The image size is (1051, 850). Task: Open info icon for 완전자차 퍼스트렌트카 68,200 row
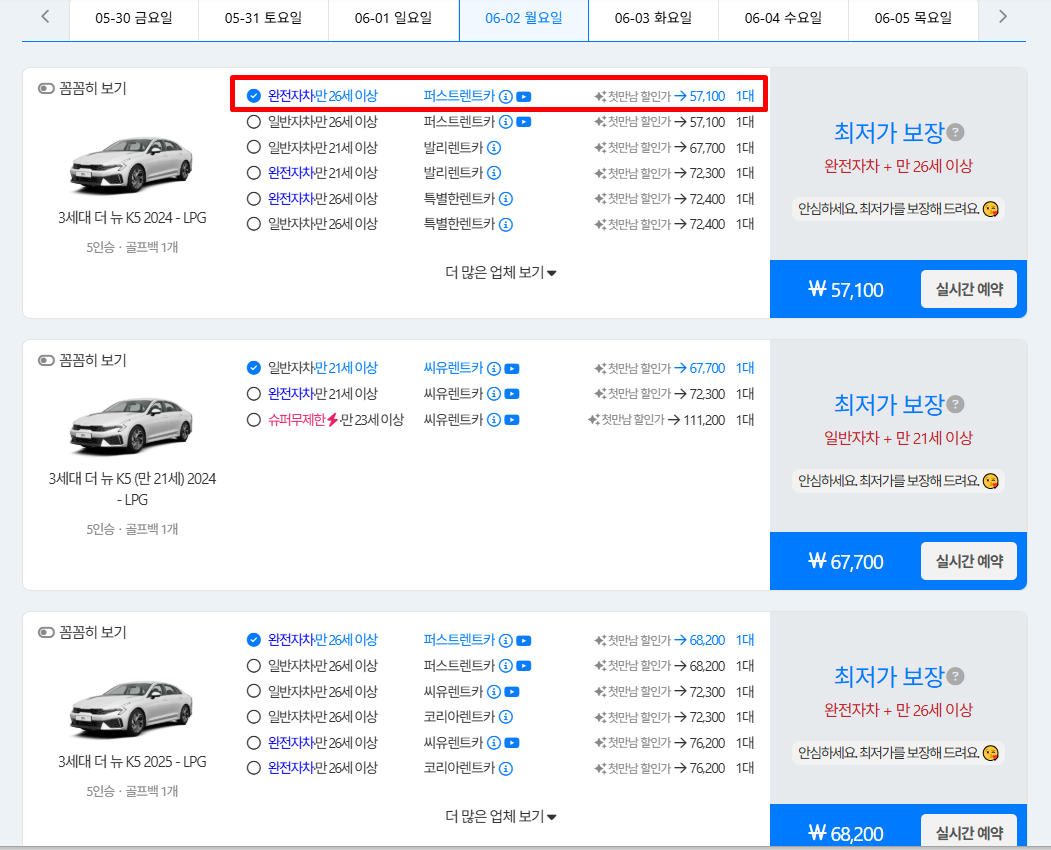(506, 641)
